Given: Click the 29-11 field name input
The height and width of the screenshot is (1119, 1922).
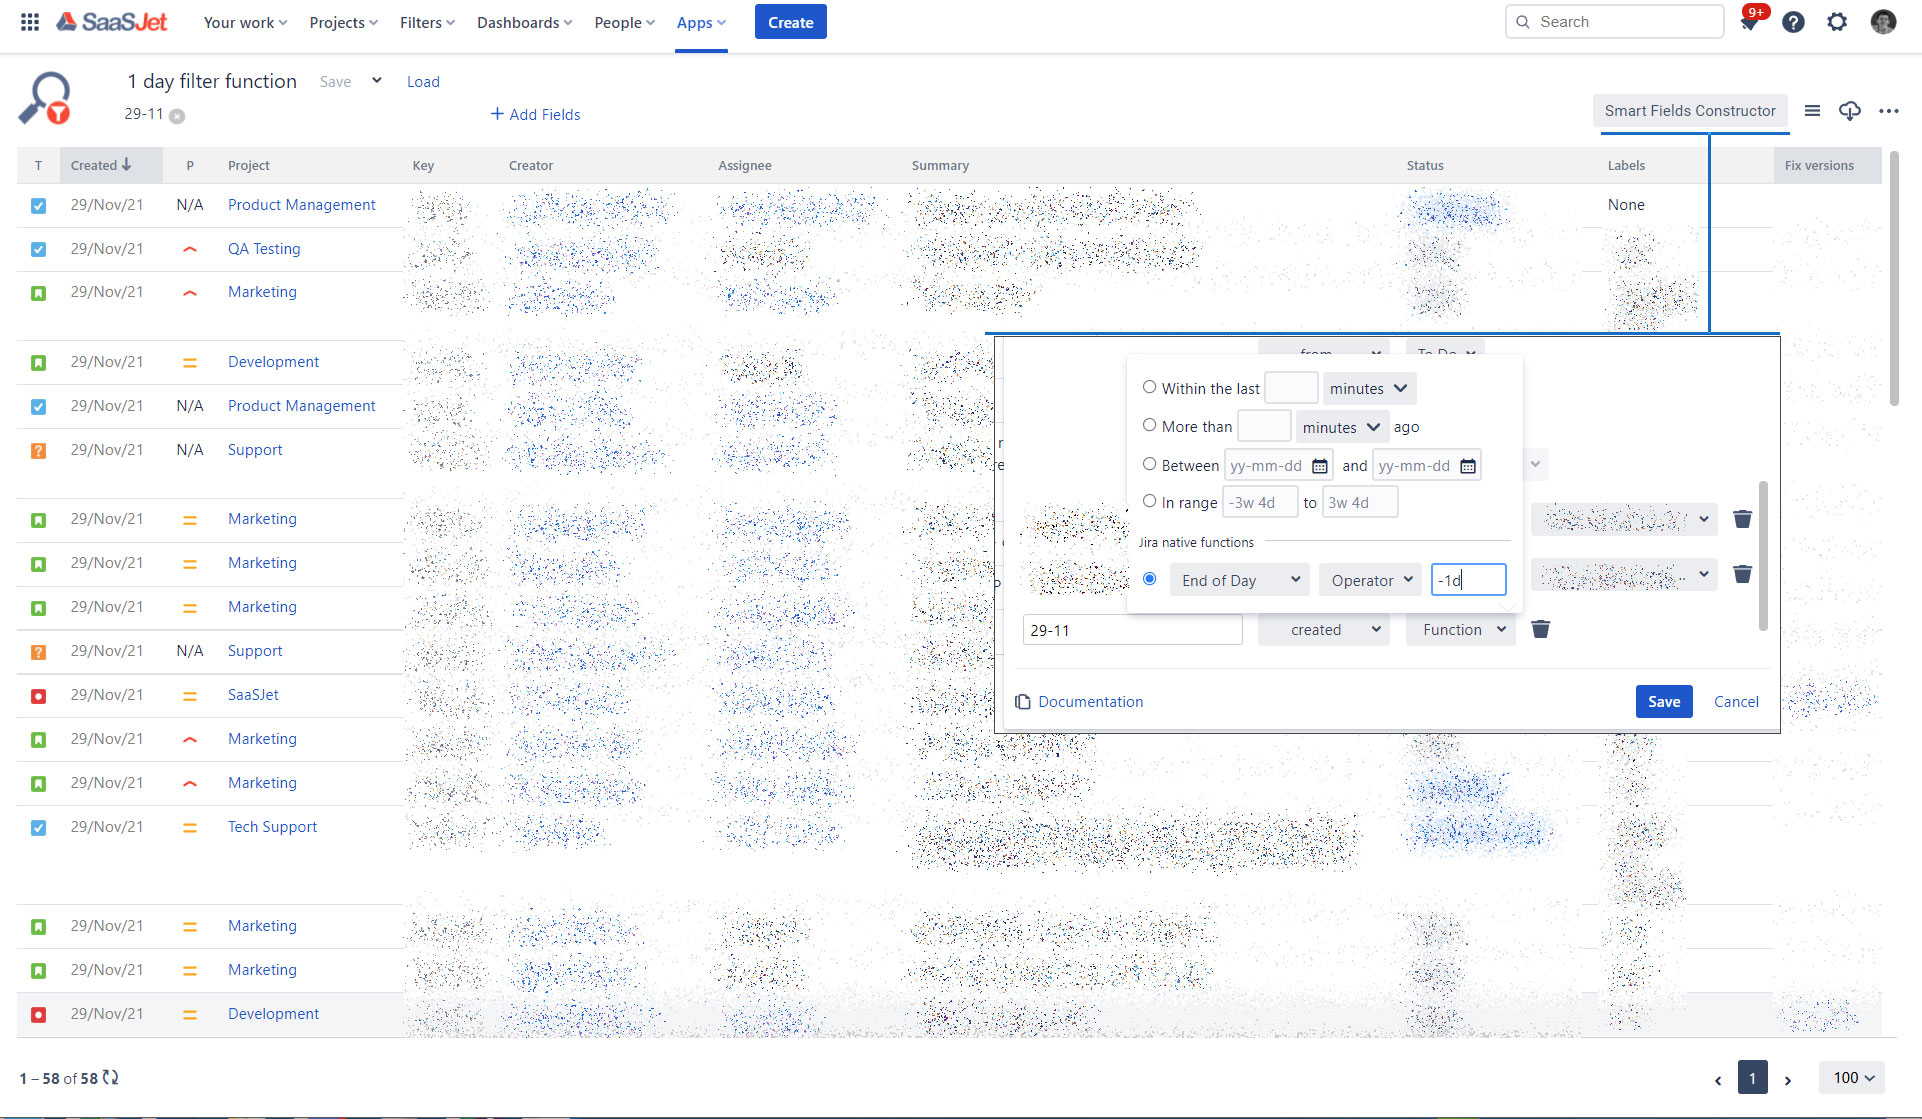Looking at the screenshot, I should 1132,630.
